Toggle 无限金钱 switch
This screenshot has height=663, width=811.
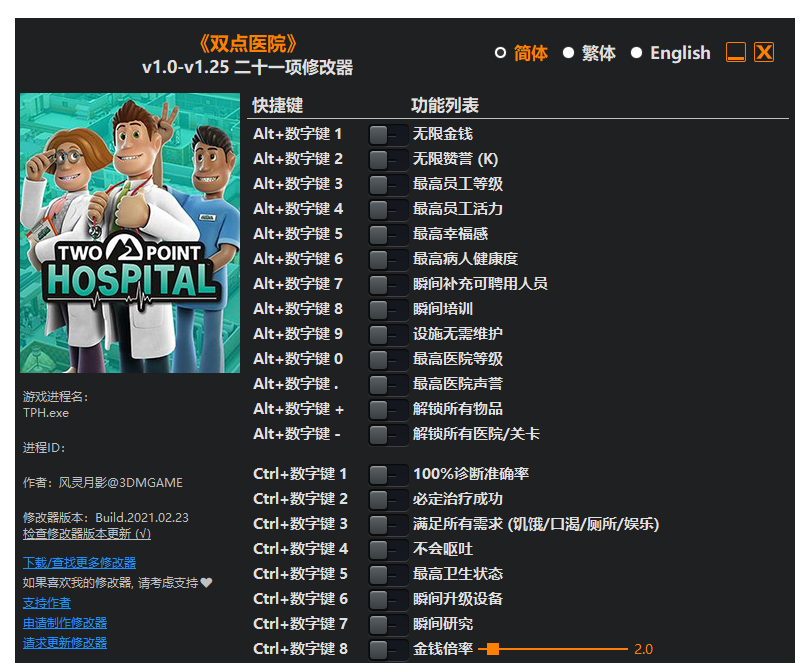pos(388,134)
